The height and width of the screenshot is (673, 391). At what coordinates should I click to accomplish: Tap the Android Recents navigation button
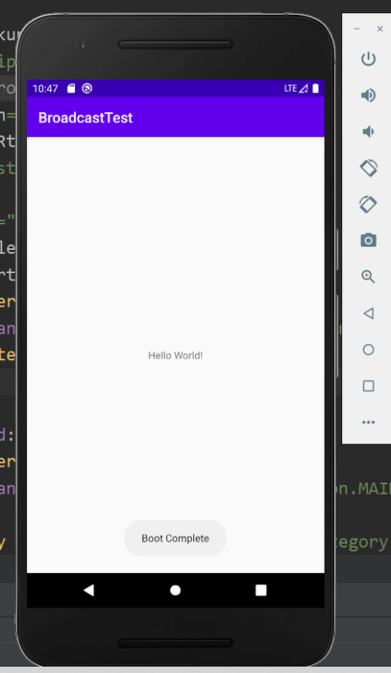[261, 590]
